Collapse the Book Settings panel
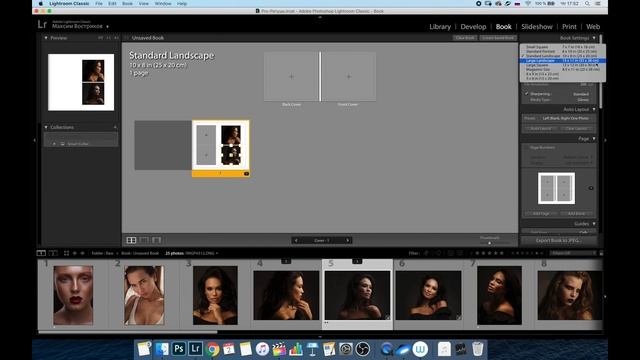The width and height of the screenshot is (640, 360). pyautogui.click(x=594, y=38)
